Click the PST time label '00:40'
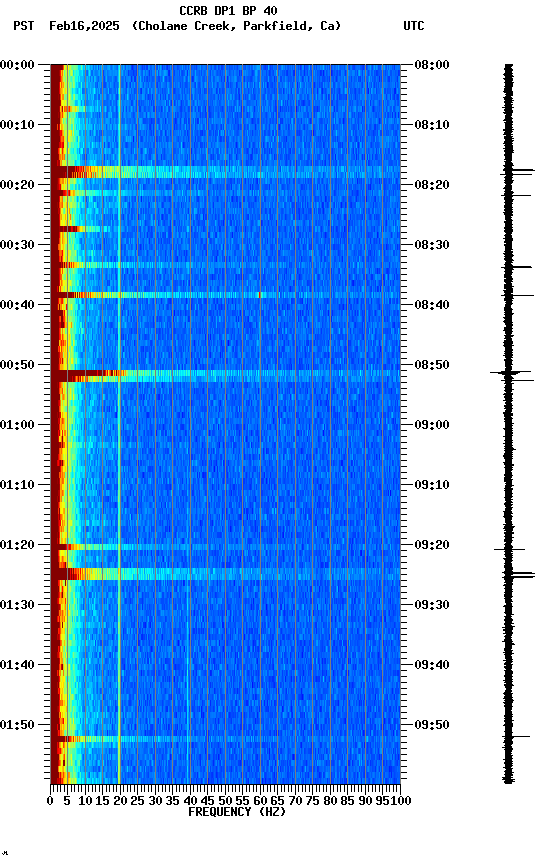The image size is (552, 864). [17, 305]
